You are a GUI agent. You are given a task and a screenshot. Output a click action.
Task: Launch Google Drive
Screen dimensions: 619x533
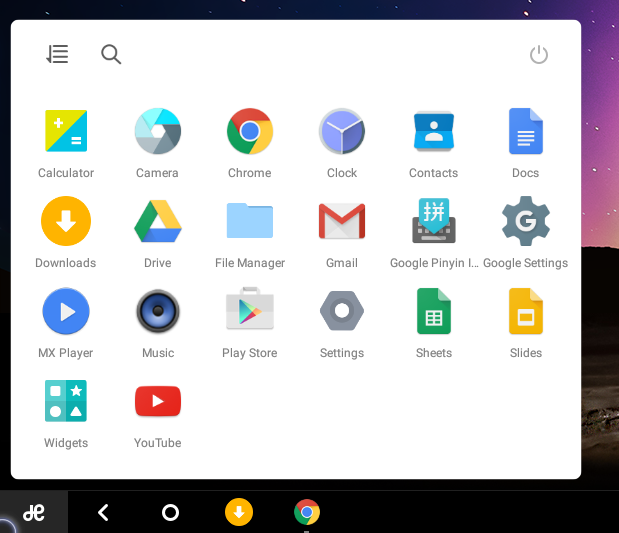[158, 221]
